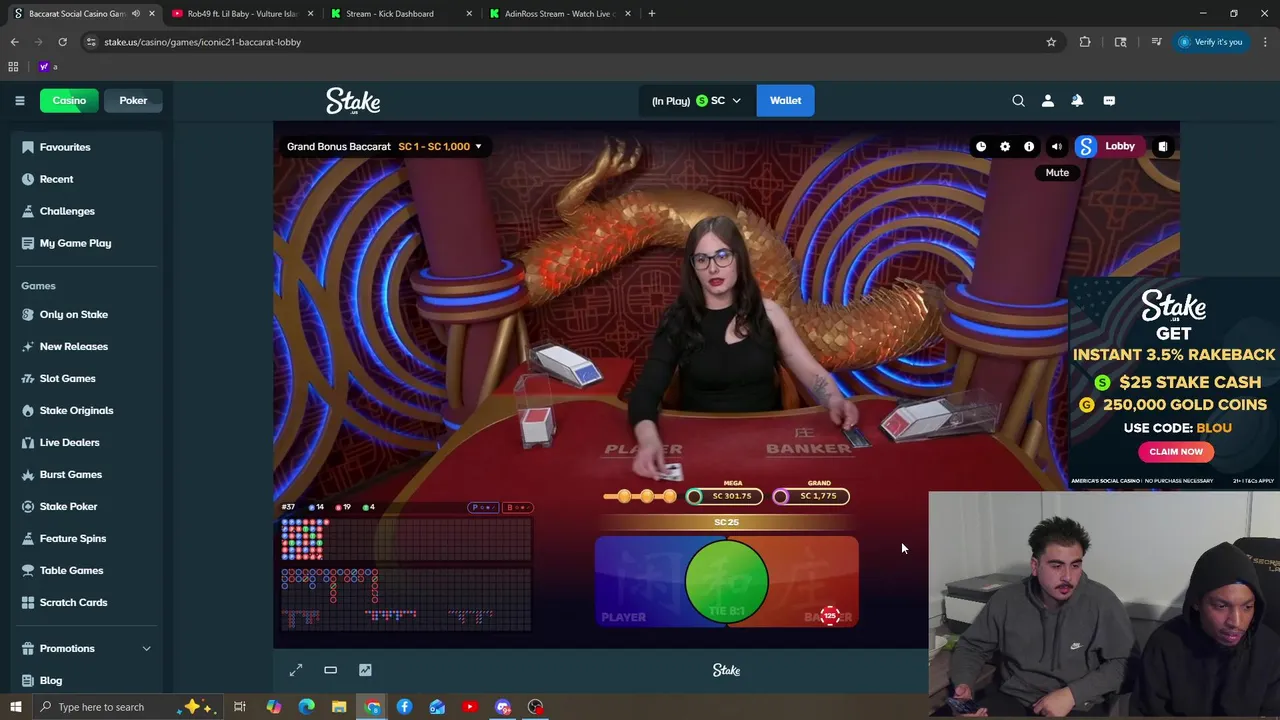The image size is (1280, 720).
Task: Open the Wallet
Action: 785,100
